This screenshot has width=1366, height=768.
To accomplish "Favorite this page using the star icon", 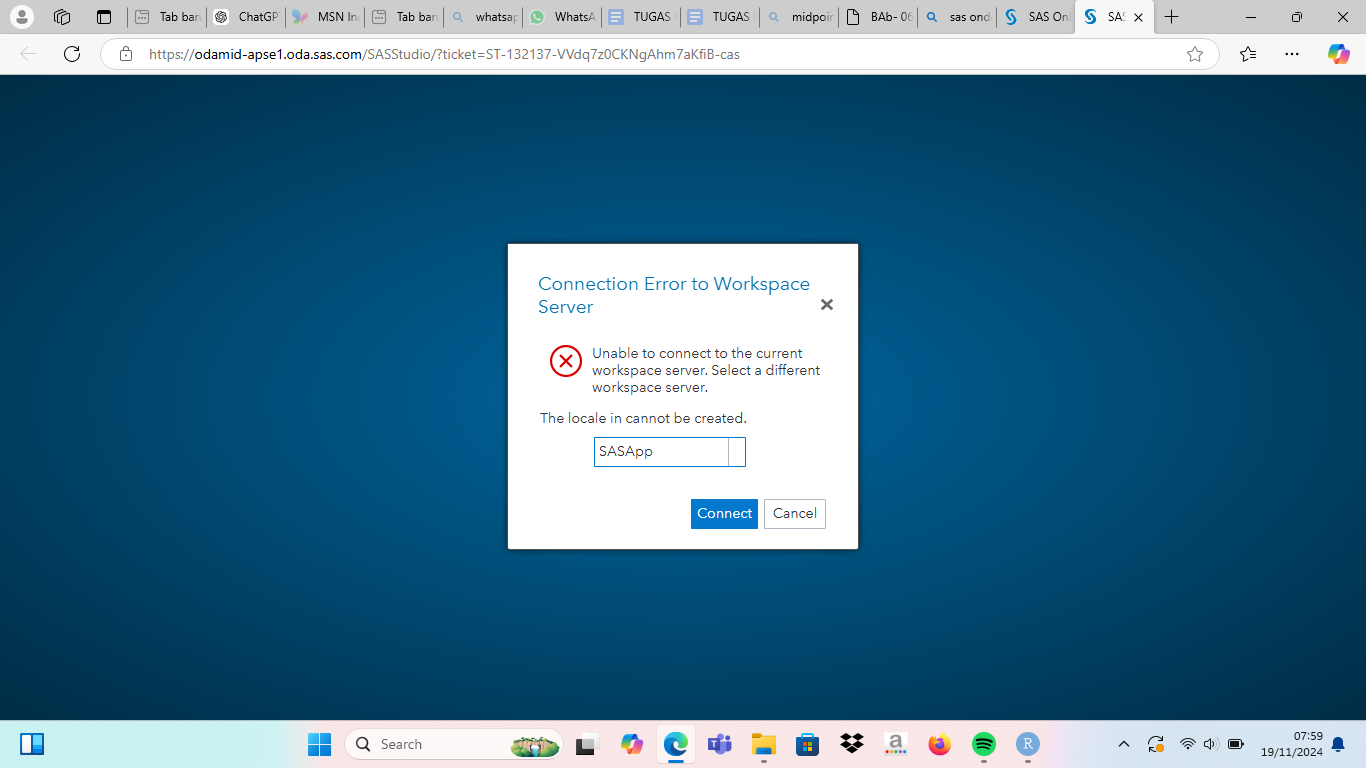I will pos(1196,54).
